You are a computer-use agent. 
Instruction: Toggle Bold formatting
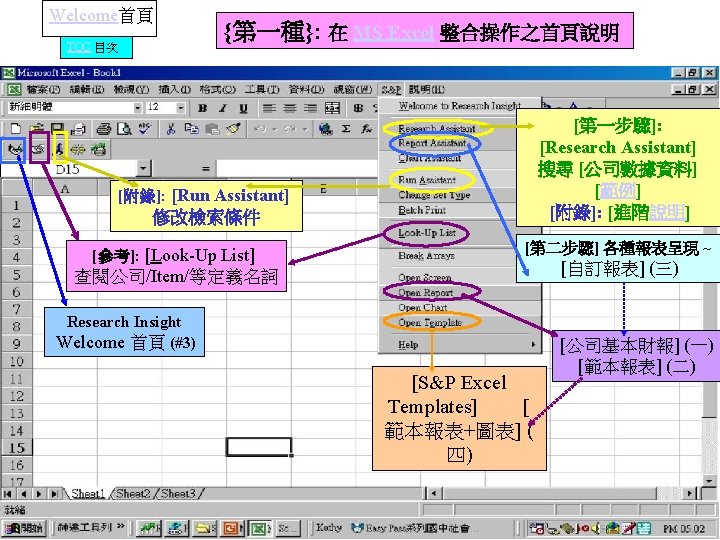(x=202, y=108)
